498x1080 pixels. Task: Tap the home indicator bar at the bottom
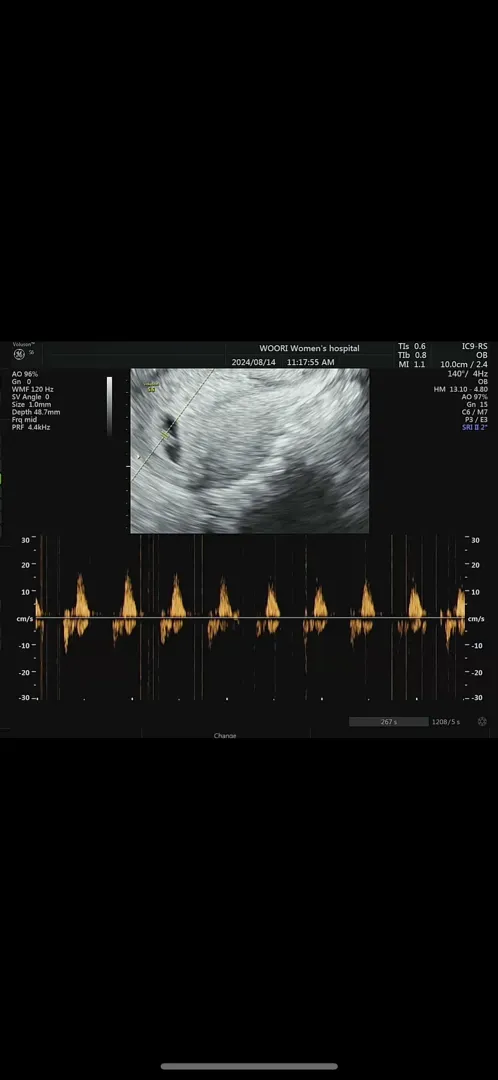(x=249, y=1066)
